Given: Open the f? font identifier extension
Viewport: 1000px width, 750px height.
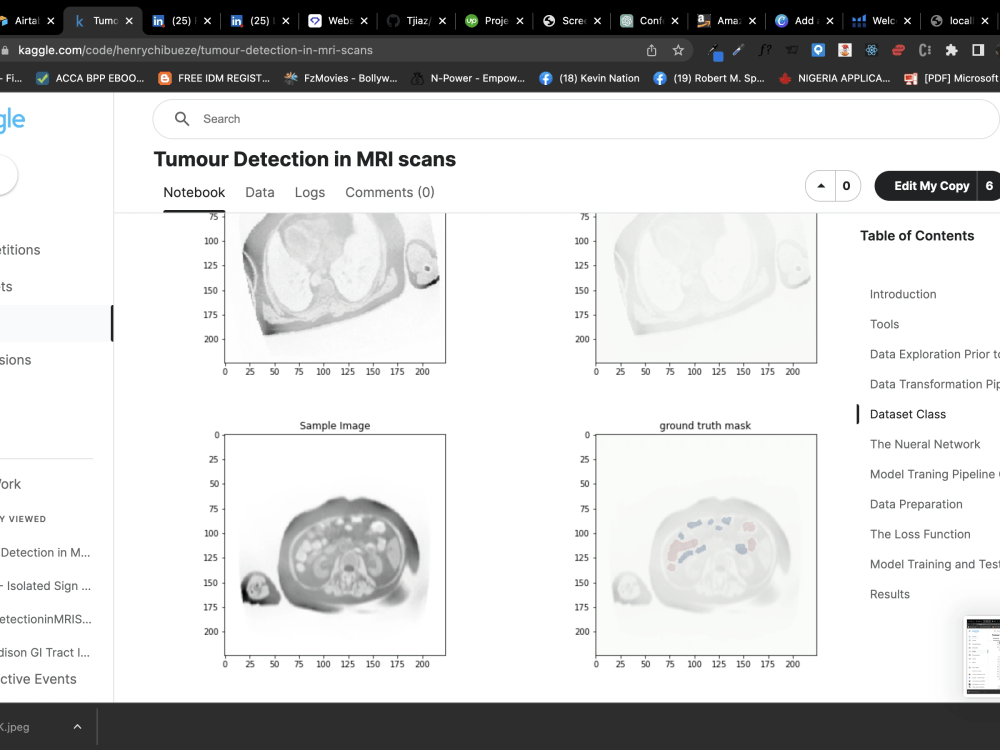Looking at the screenshot, I should [x=765, y=50].
